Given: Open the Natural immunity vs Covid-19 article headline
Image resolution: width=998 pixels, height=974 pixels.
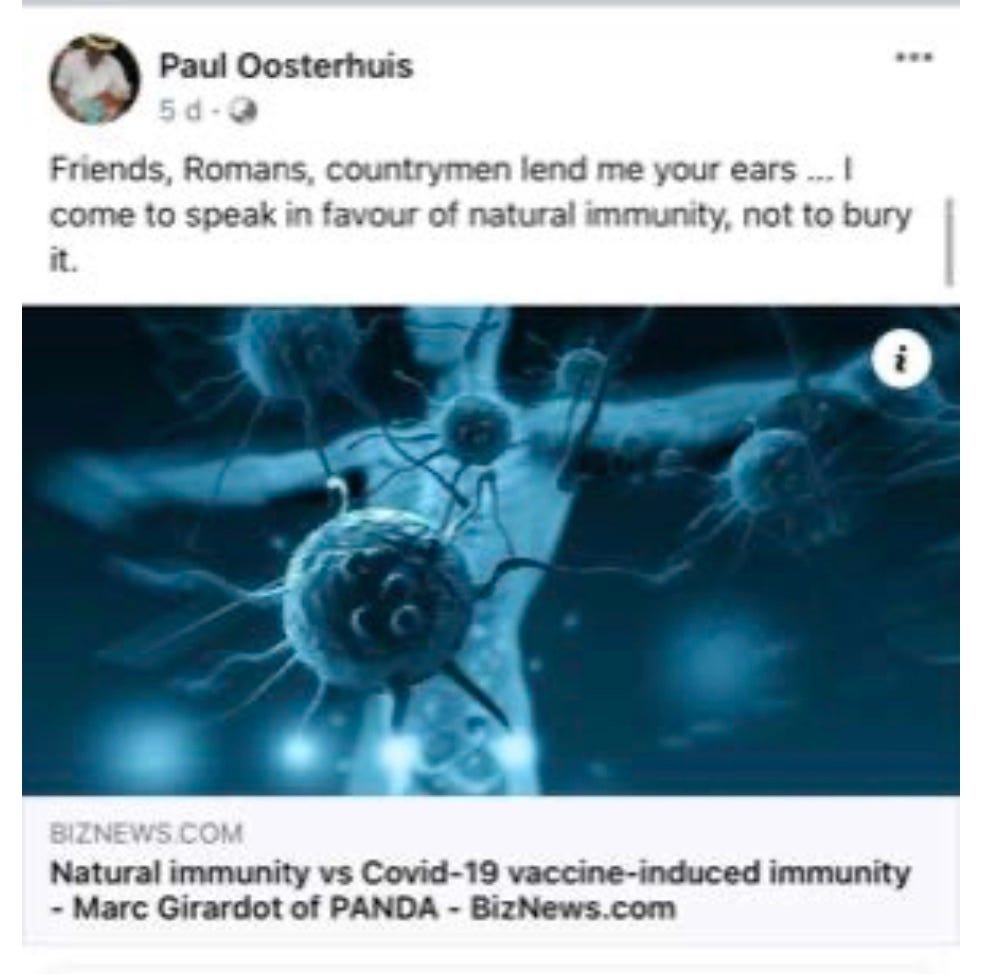Looking at the screenshot, I should point(481,891).
